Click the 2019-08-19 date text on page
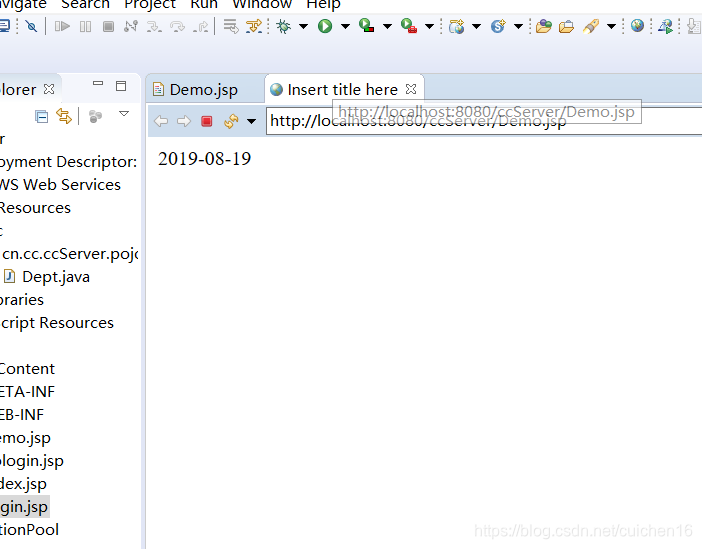The width and height of the screenshot is (702, 549). tap(205, 159)
